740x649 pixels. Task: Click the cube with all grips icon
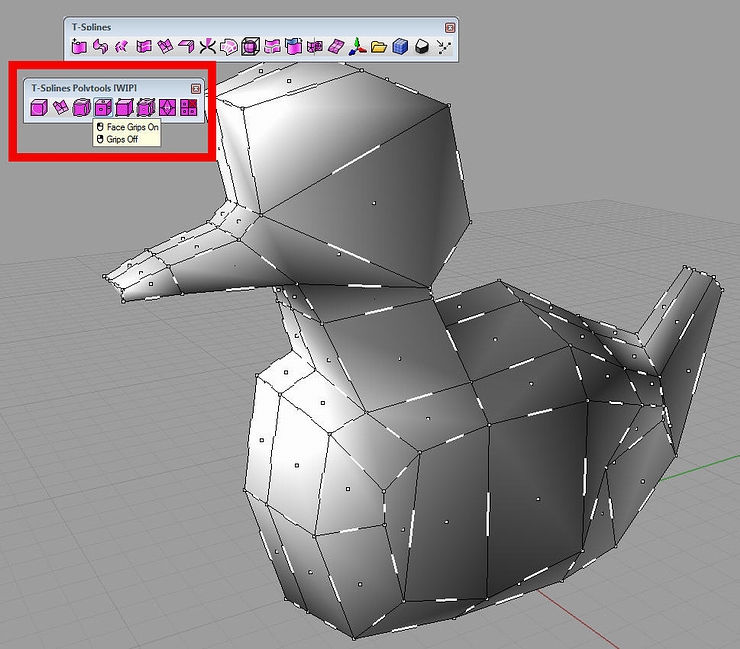146,108
